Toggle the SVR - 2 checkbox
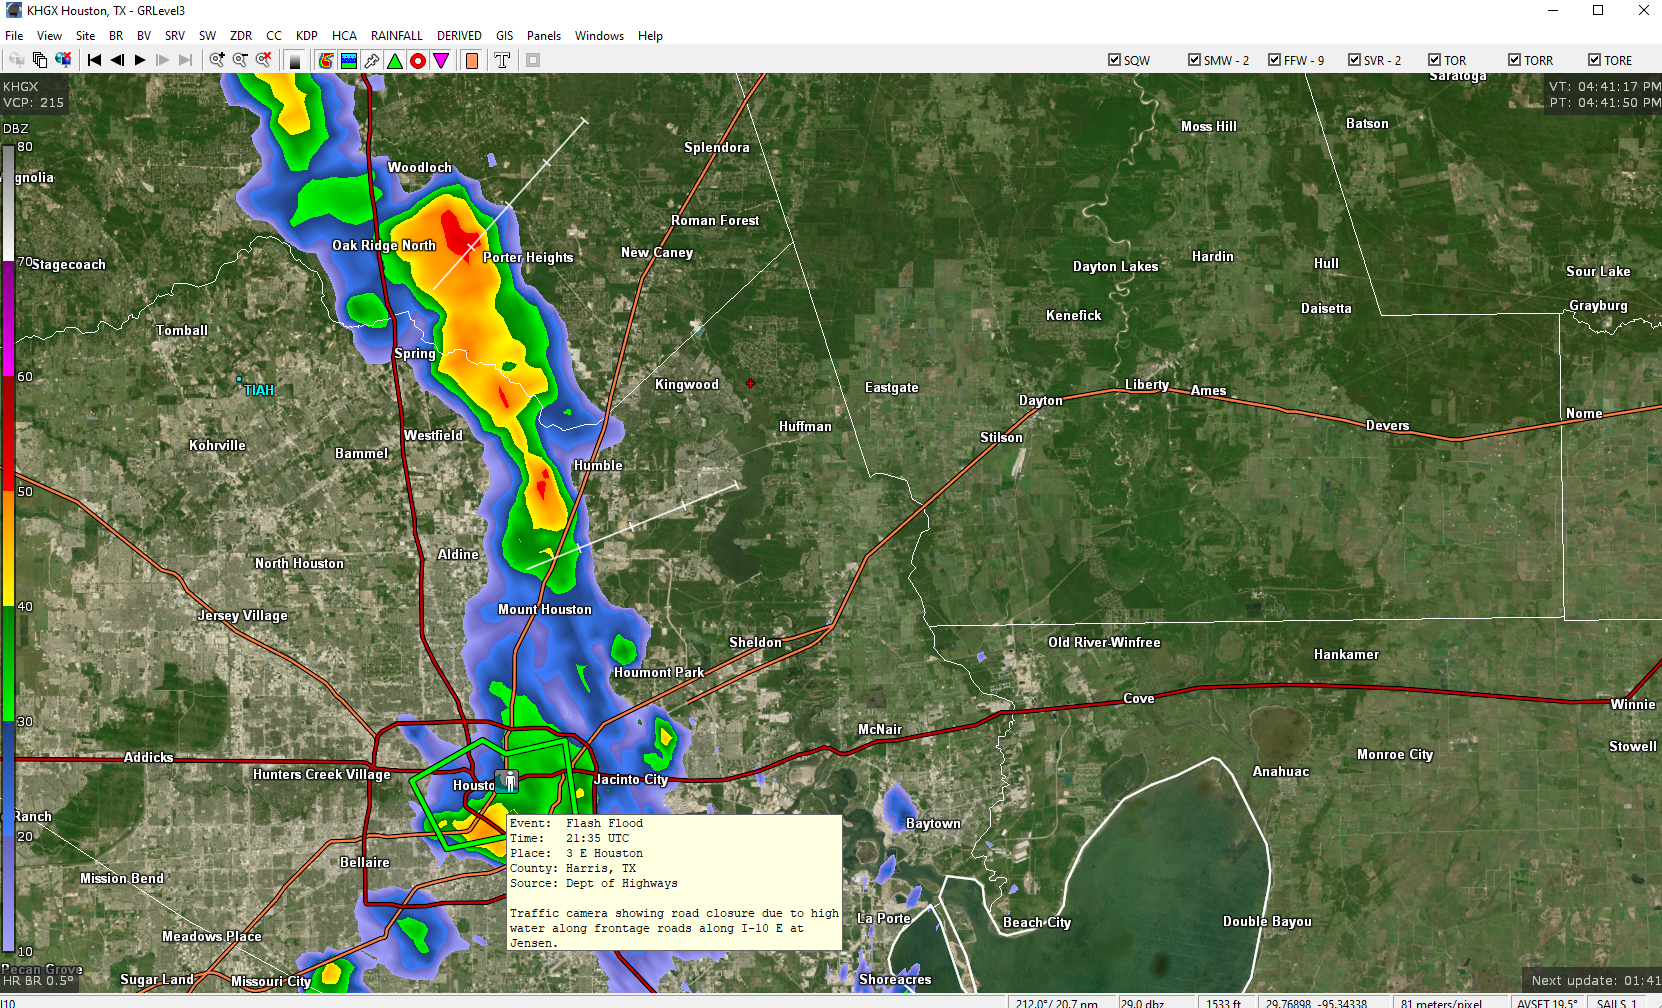The height and width of the screenshot is (1008, 1662). point(1354,60)
